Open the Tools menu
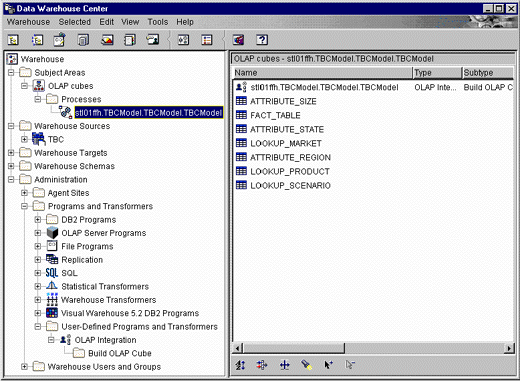520x381 pixels. pos(158,22)
